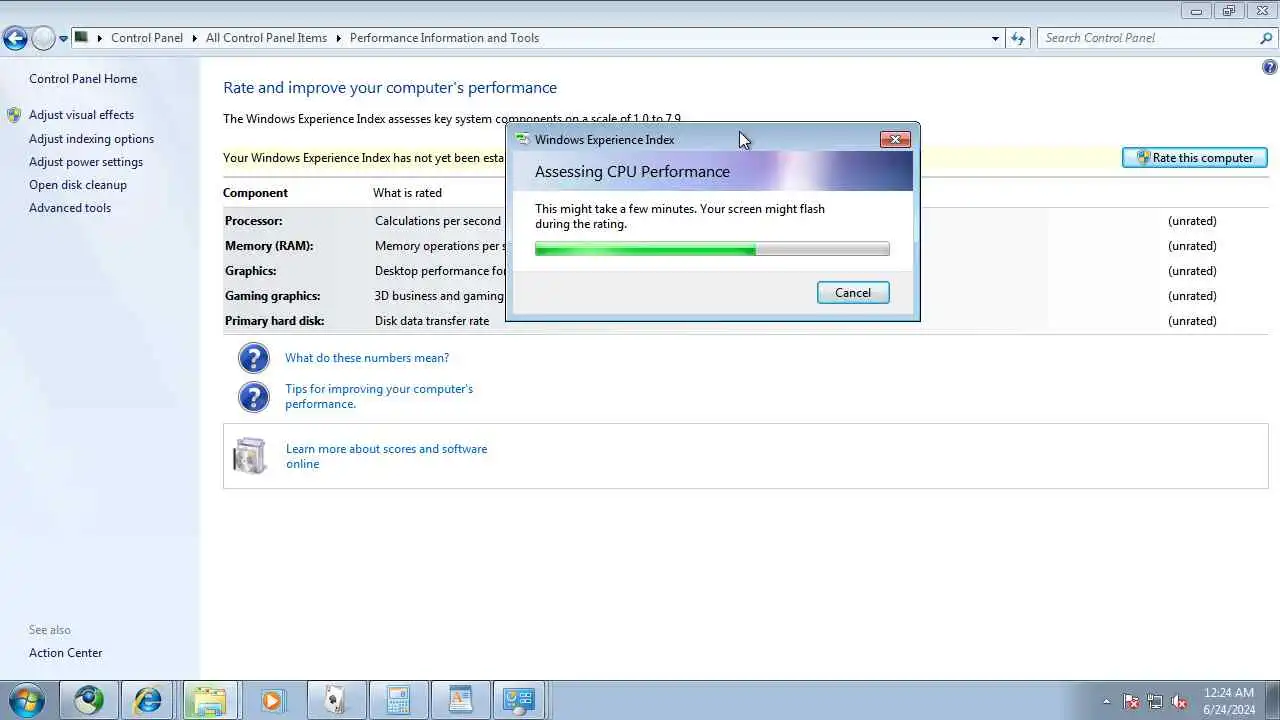Click the question icon beside What do these numbers

[254, 358]
